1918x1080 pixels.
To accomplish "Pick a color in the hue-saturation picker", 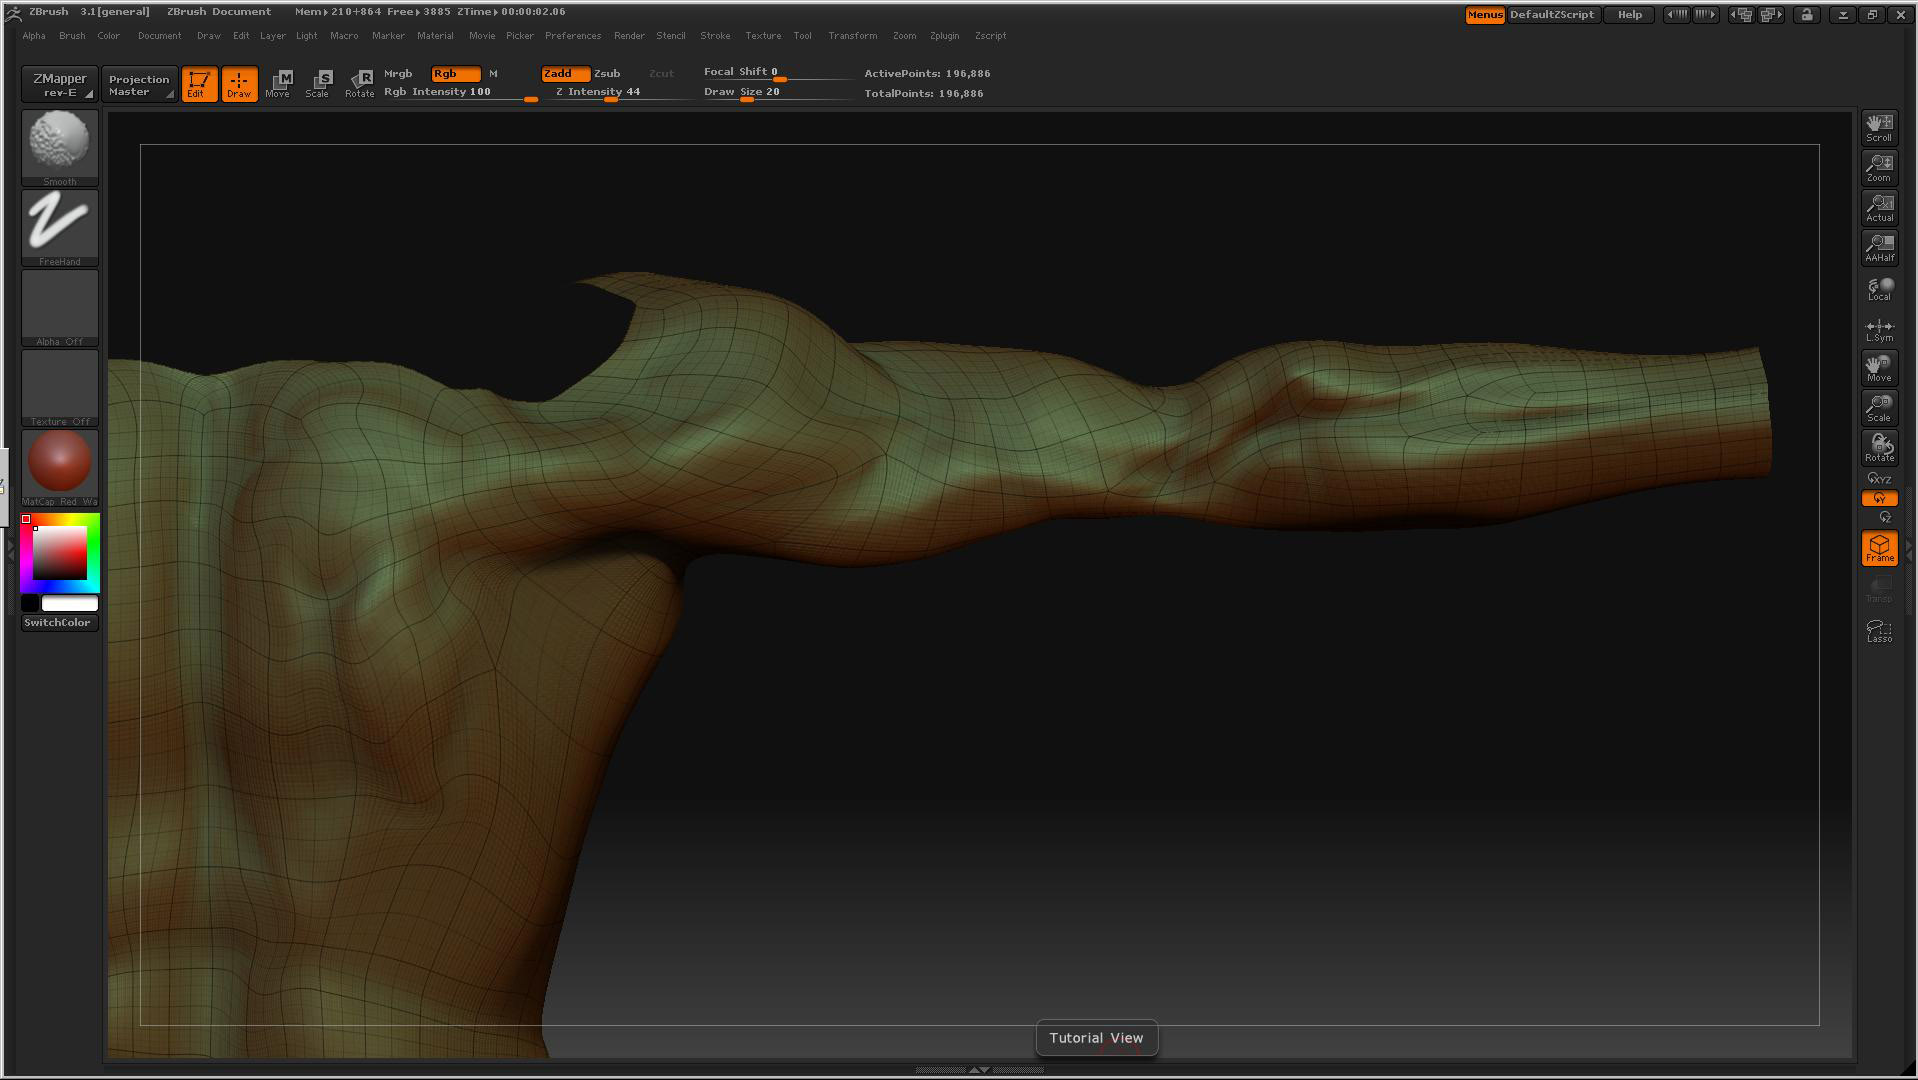I will (60, 553).
